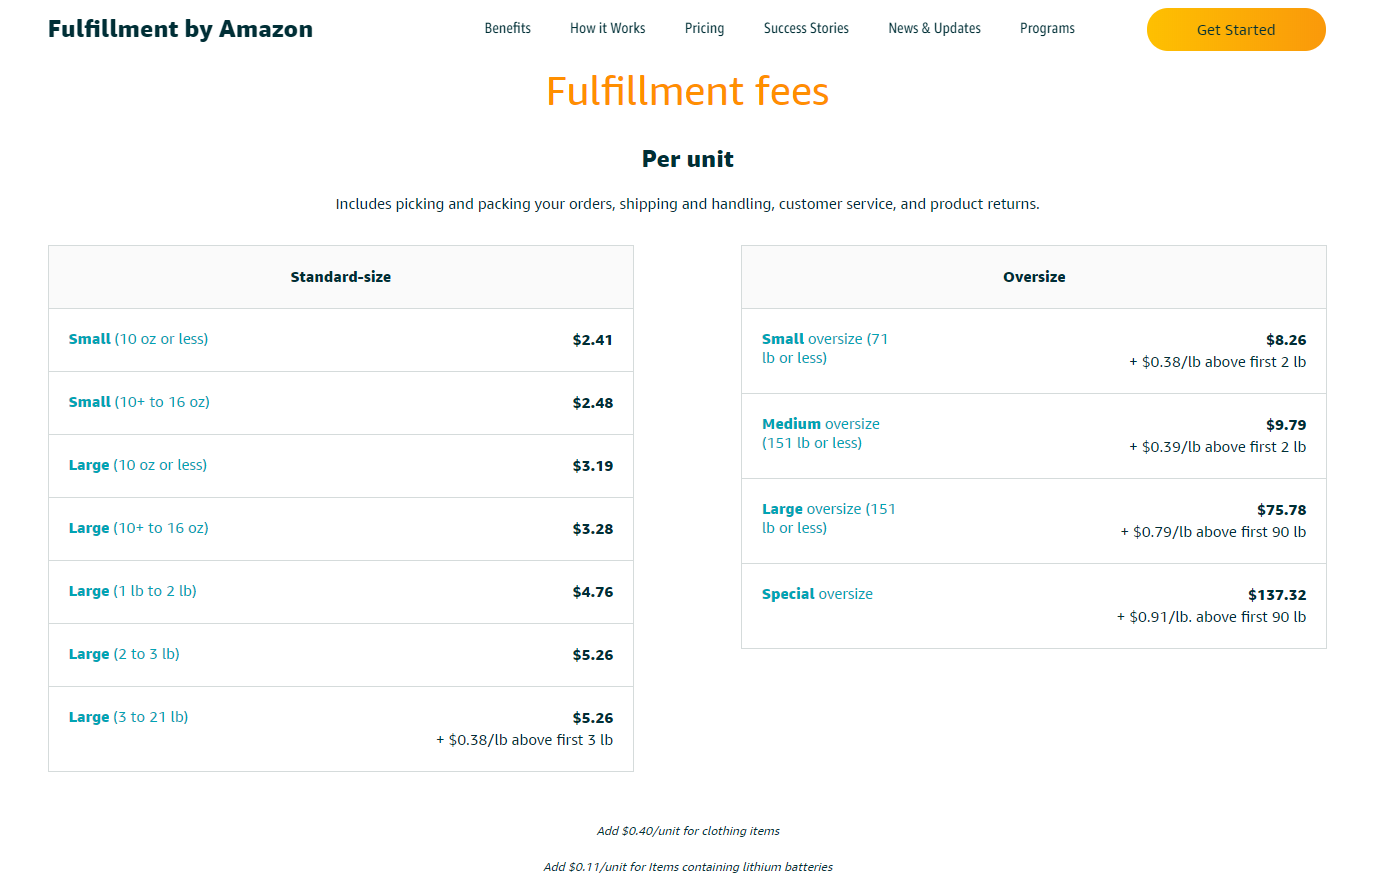Select the Small oversize (71 lb or less) label
The image size is (1391, 891).
(x=825, y=348)
